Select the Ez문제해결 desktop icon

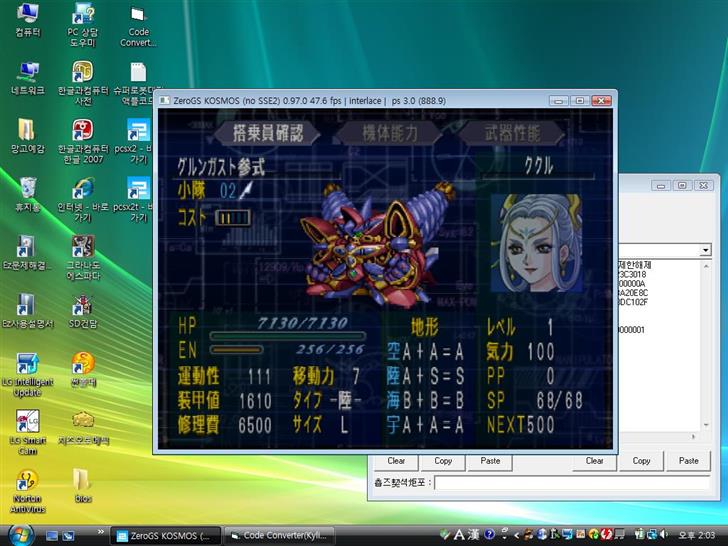pyautogui.click(x=27, y=253)
